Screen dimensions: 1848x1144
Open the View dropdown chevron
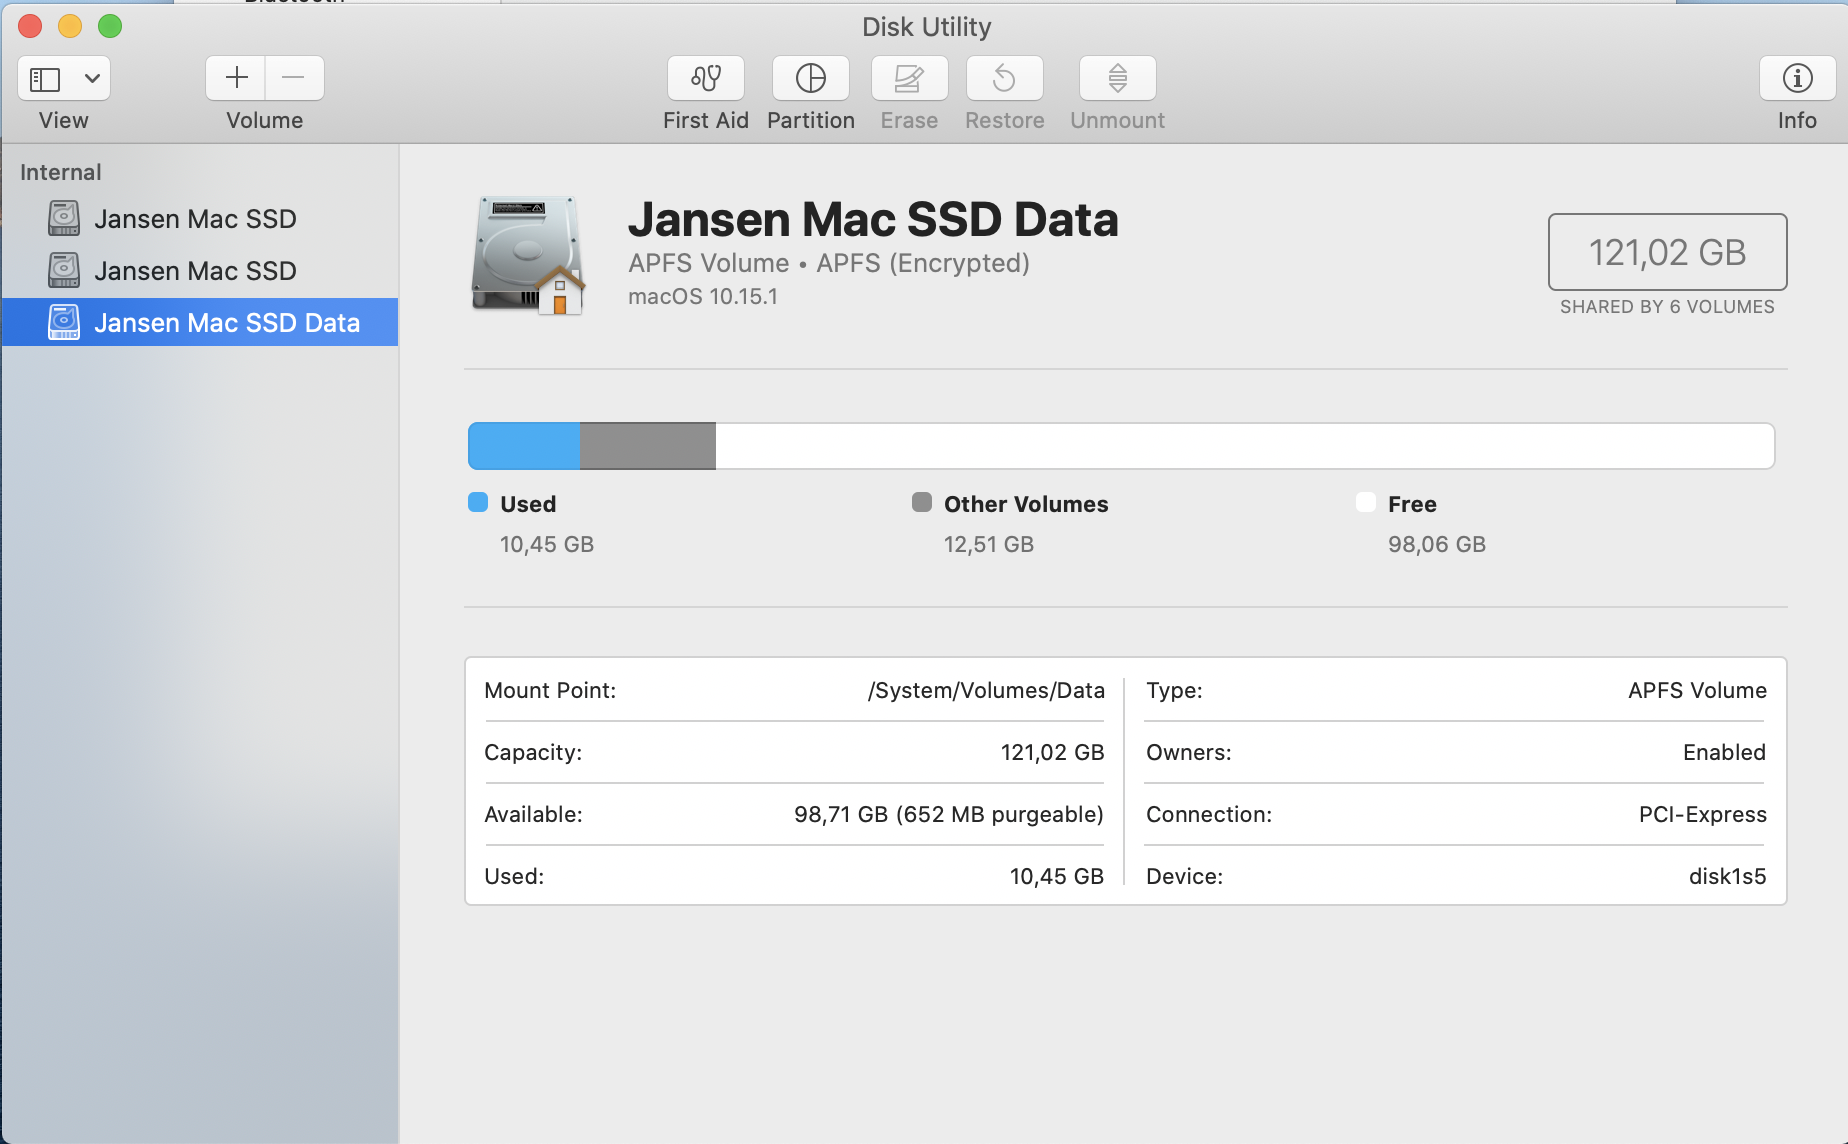click(x=92, y=78)
